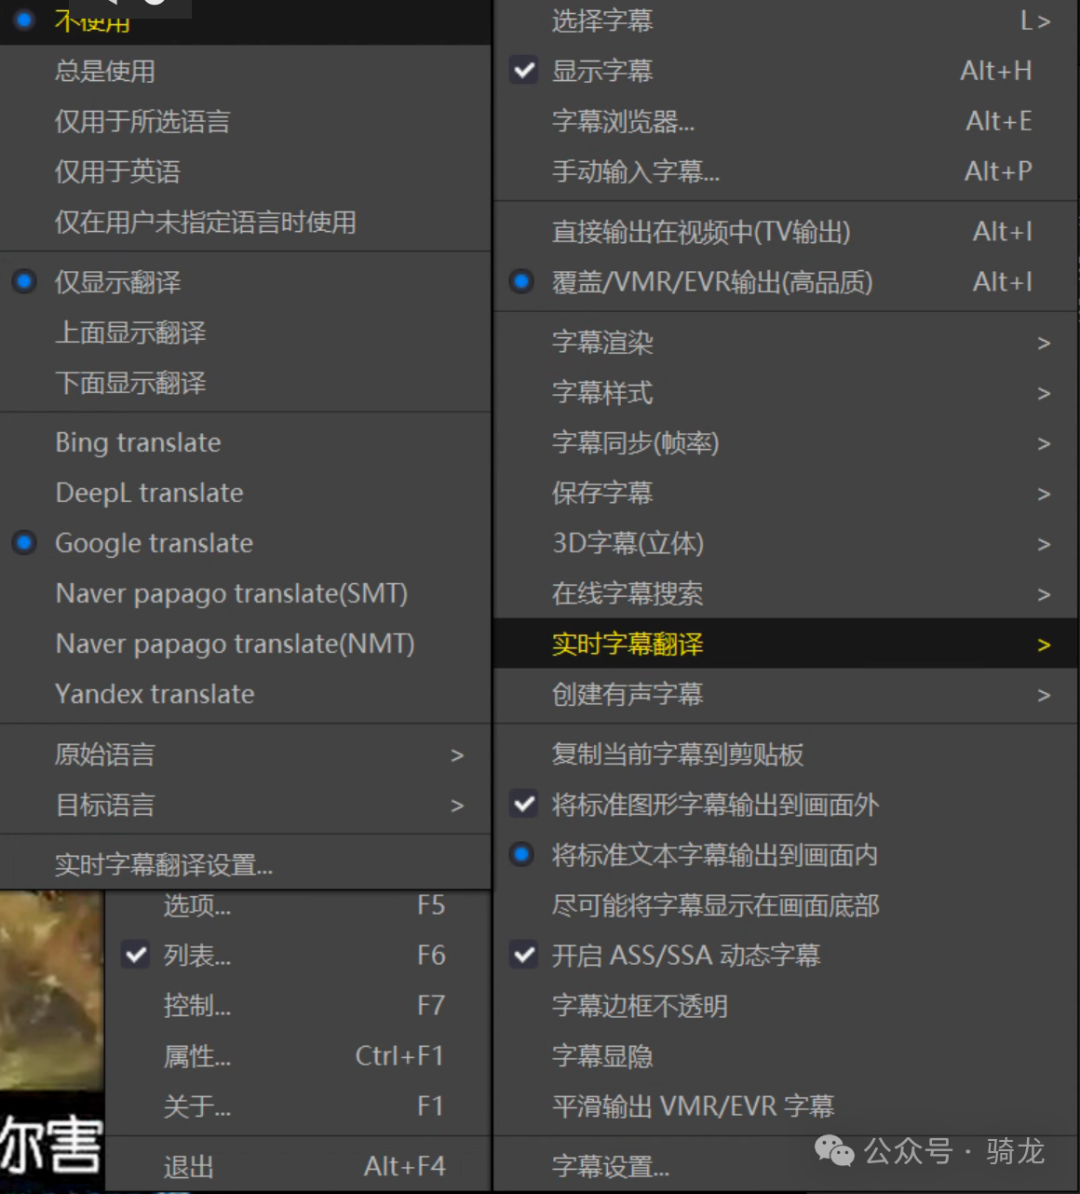
Task: Switch to Yandex translate
Action: coord(151,694)
